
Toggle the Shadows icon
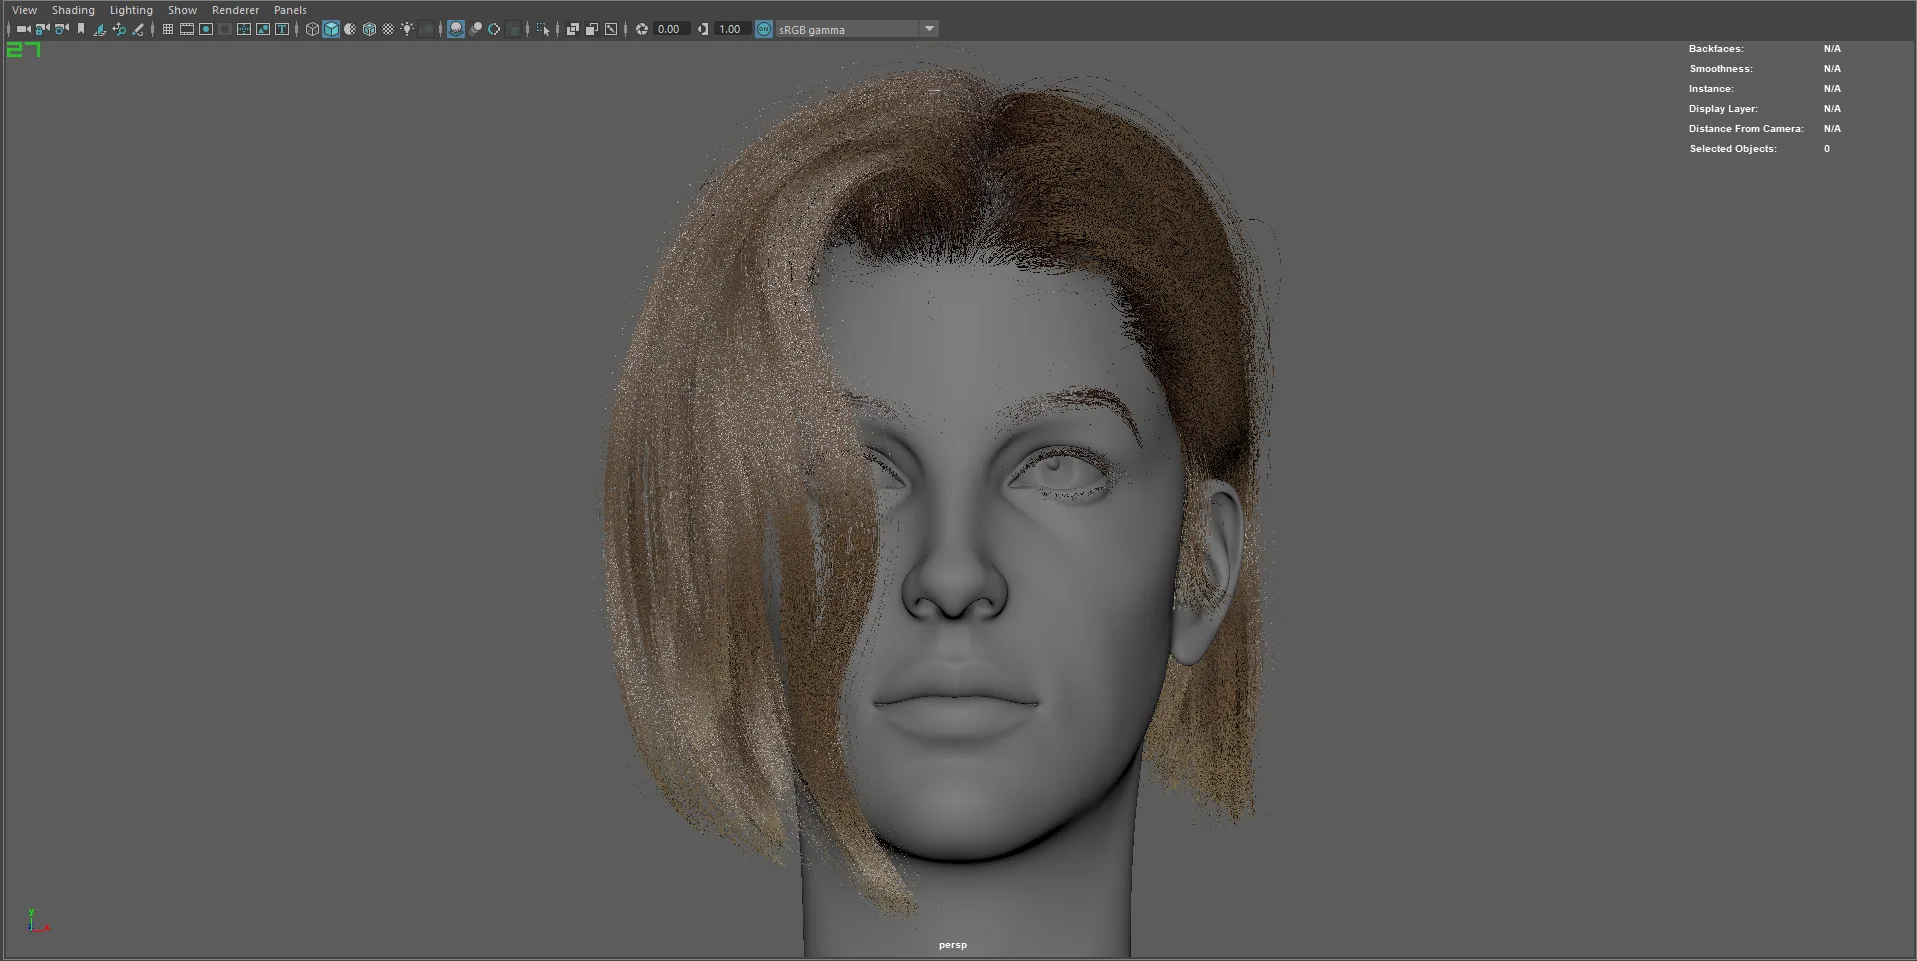pyautogui.click(x=426, y=29)
